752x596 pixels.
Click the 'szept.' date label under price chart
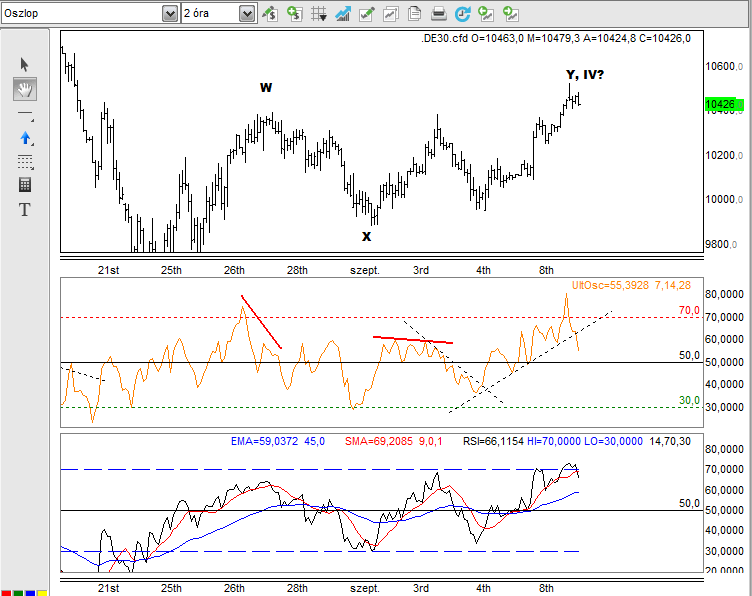click(x=365, y=270)
